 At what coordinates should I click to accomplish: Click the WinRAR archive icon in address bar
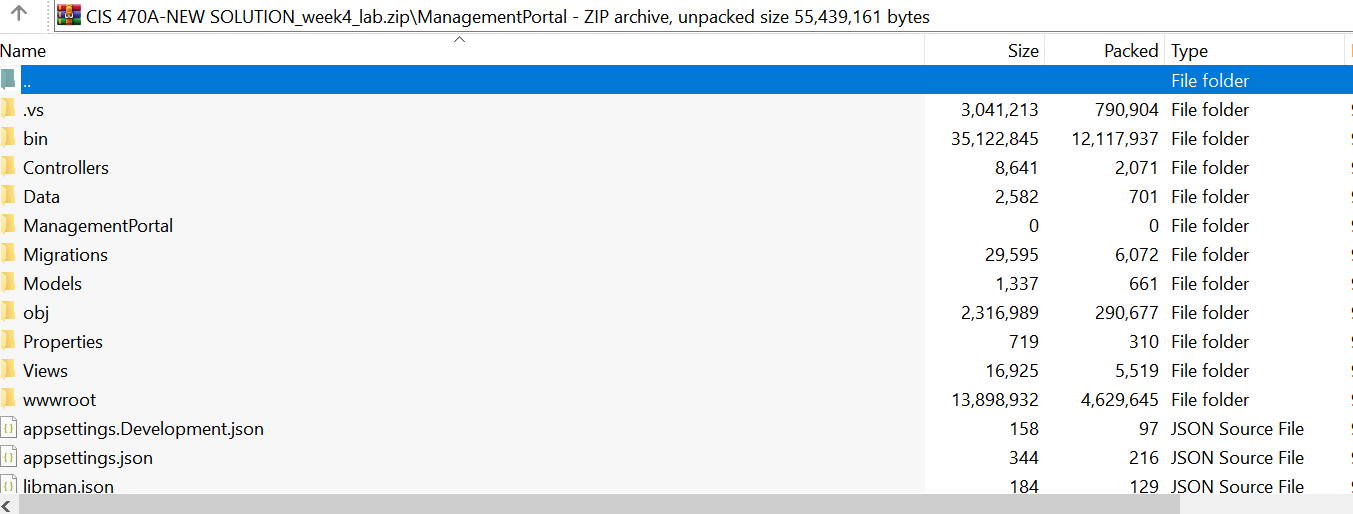tap(69, 16)
